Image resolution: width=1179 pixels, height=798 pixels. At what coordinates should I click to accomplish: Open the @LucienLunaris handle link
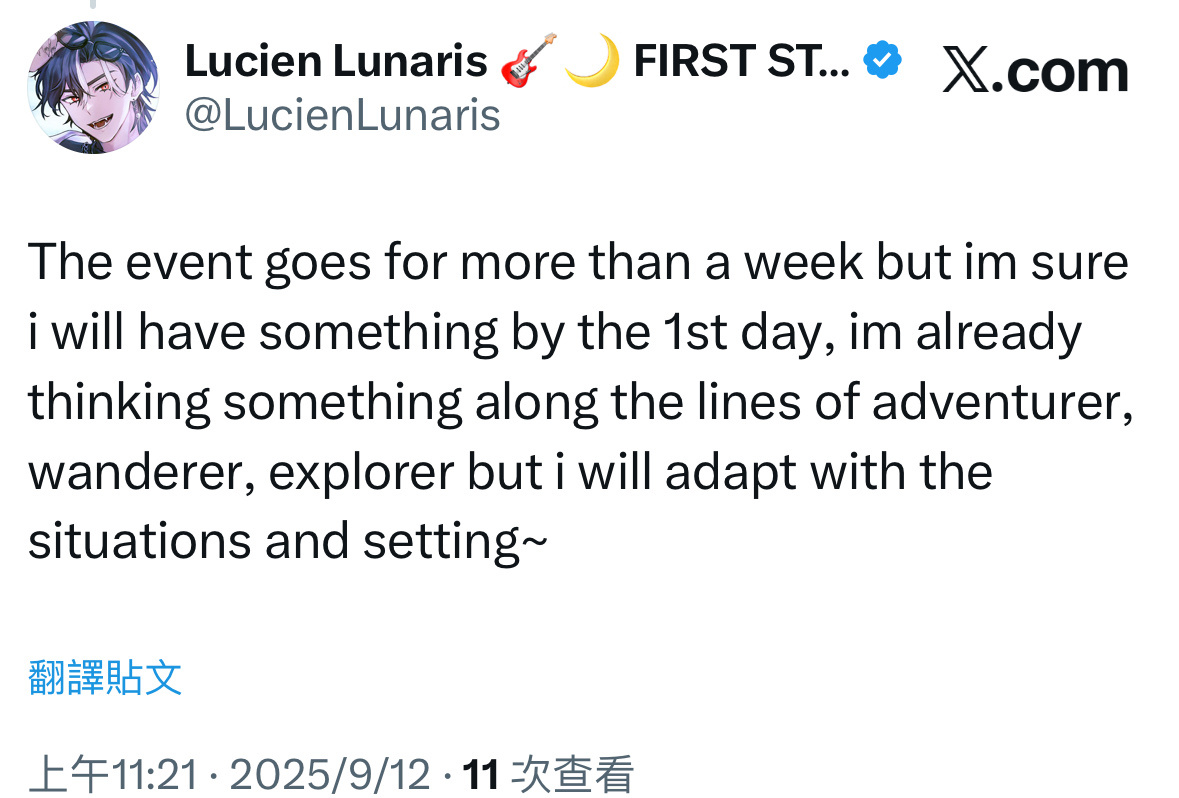pyautogui.click(x=342, y=116)
